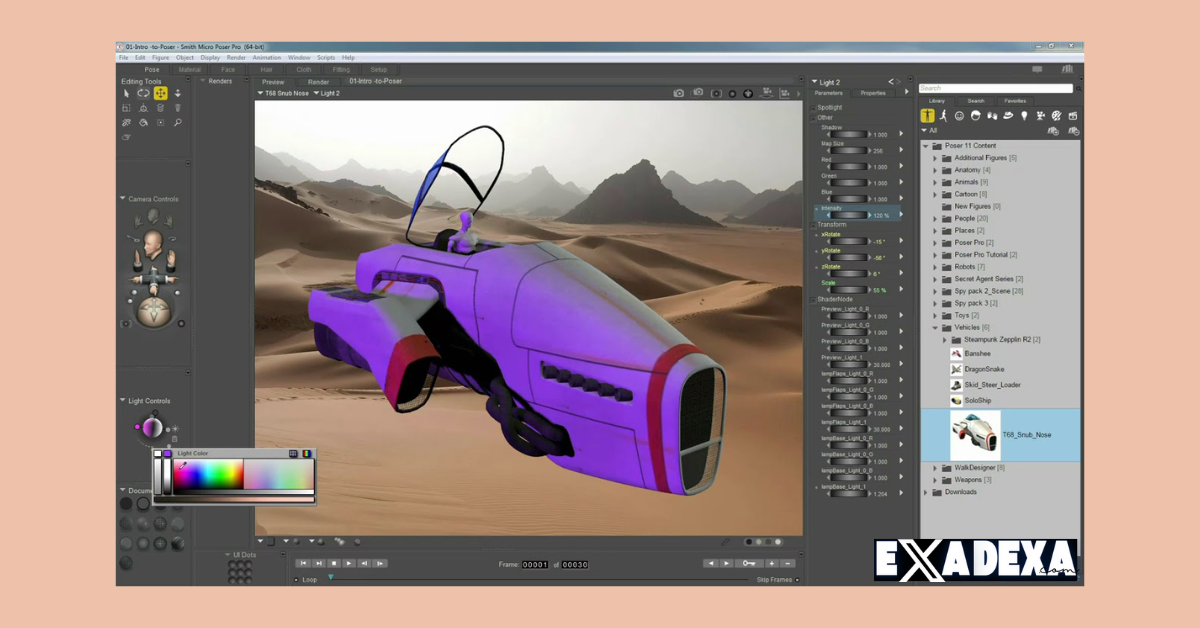1200x628 pixels.
Task: Collapse the Camera Controls section
Action: point(122,199)
